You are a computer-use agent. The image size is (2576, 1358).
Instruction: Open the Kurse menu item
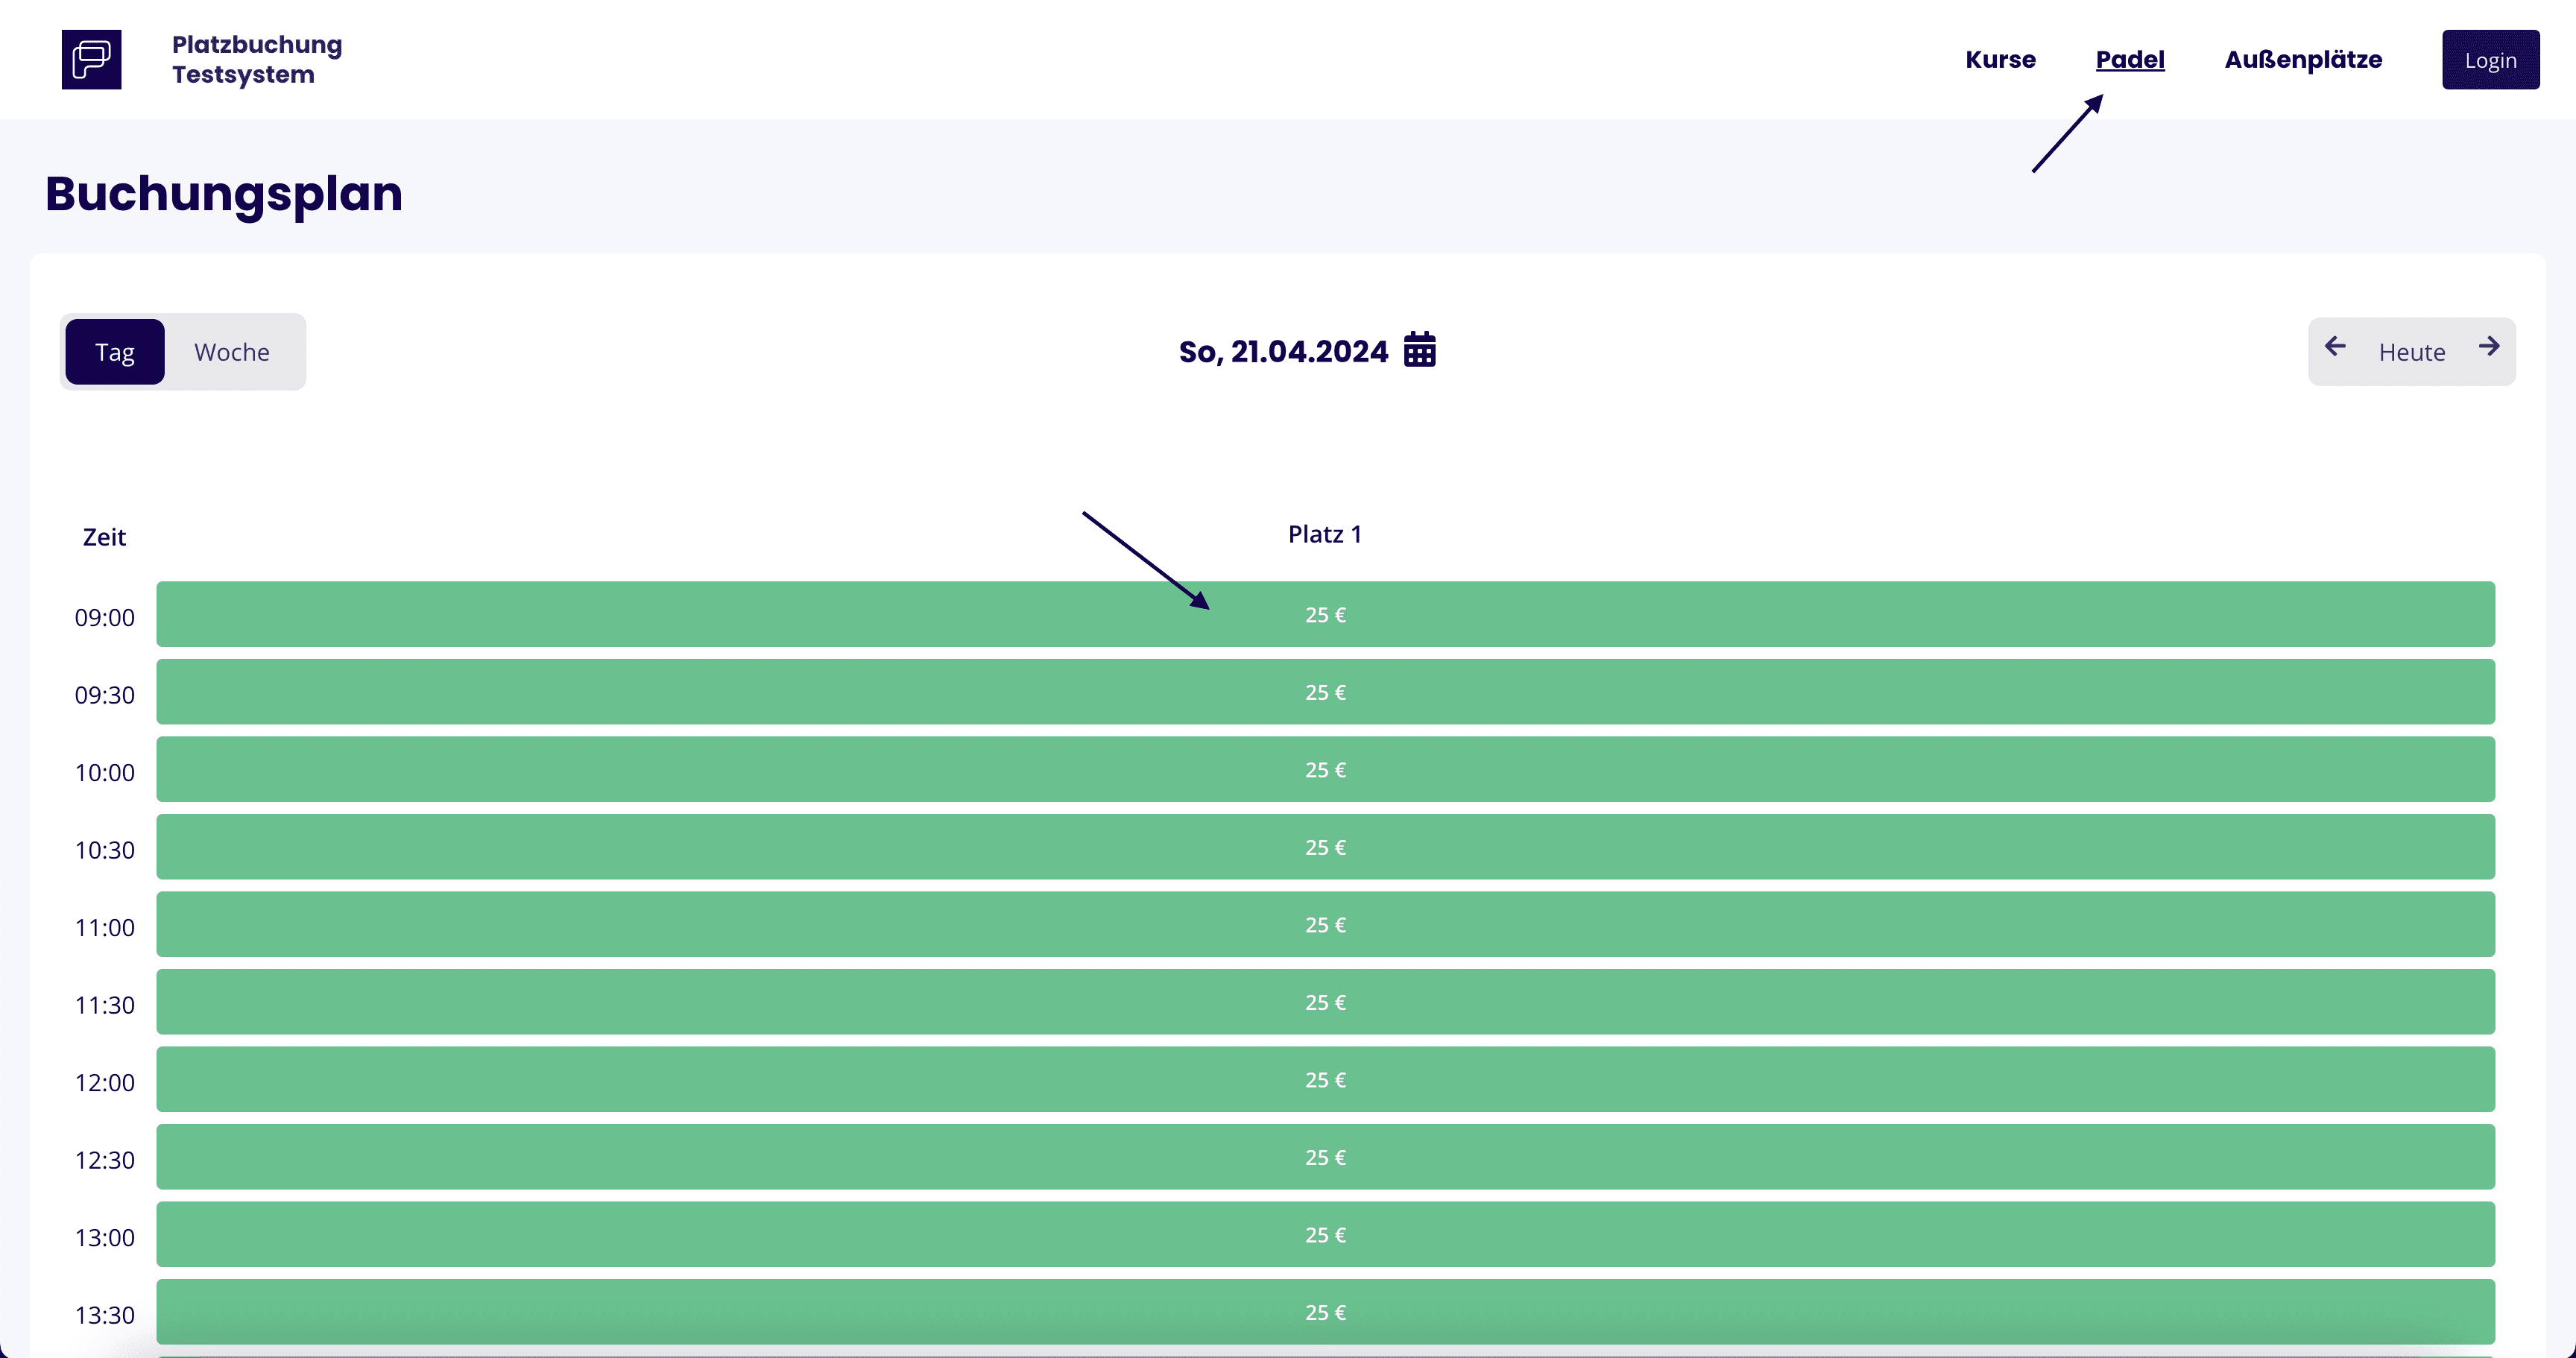[x=2000, y=59]
